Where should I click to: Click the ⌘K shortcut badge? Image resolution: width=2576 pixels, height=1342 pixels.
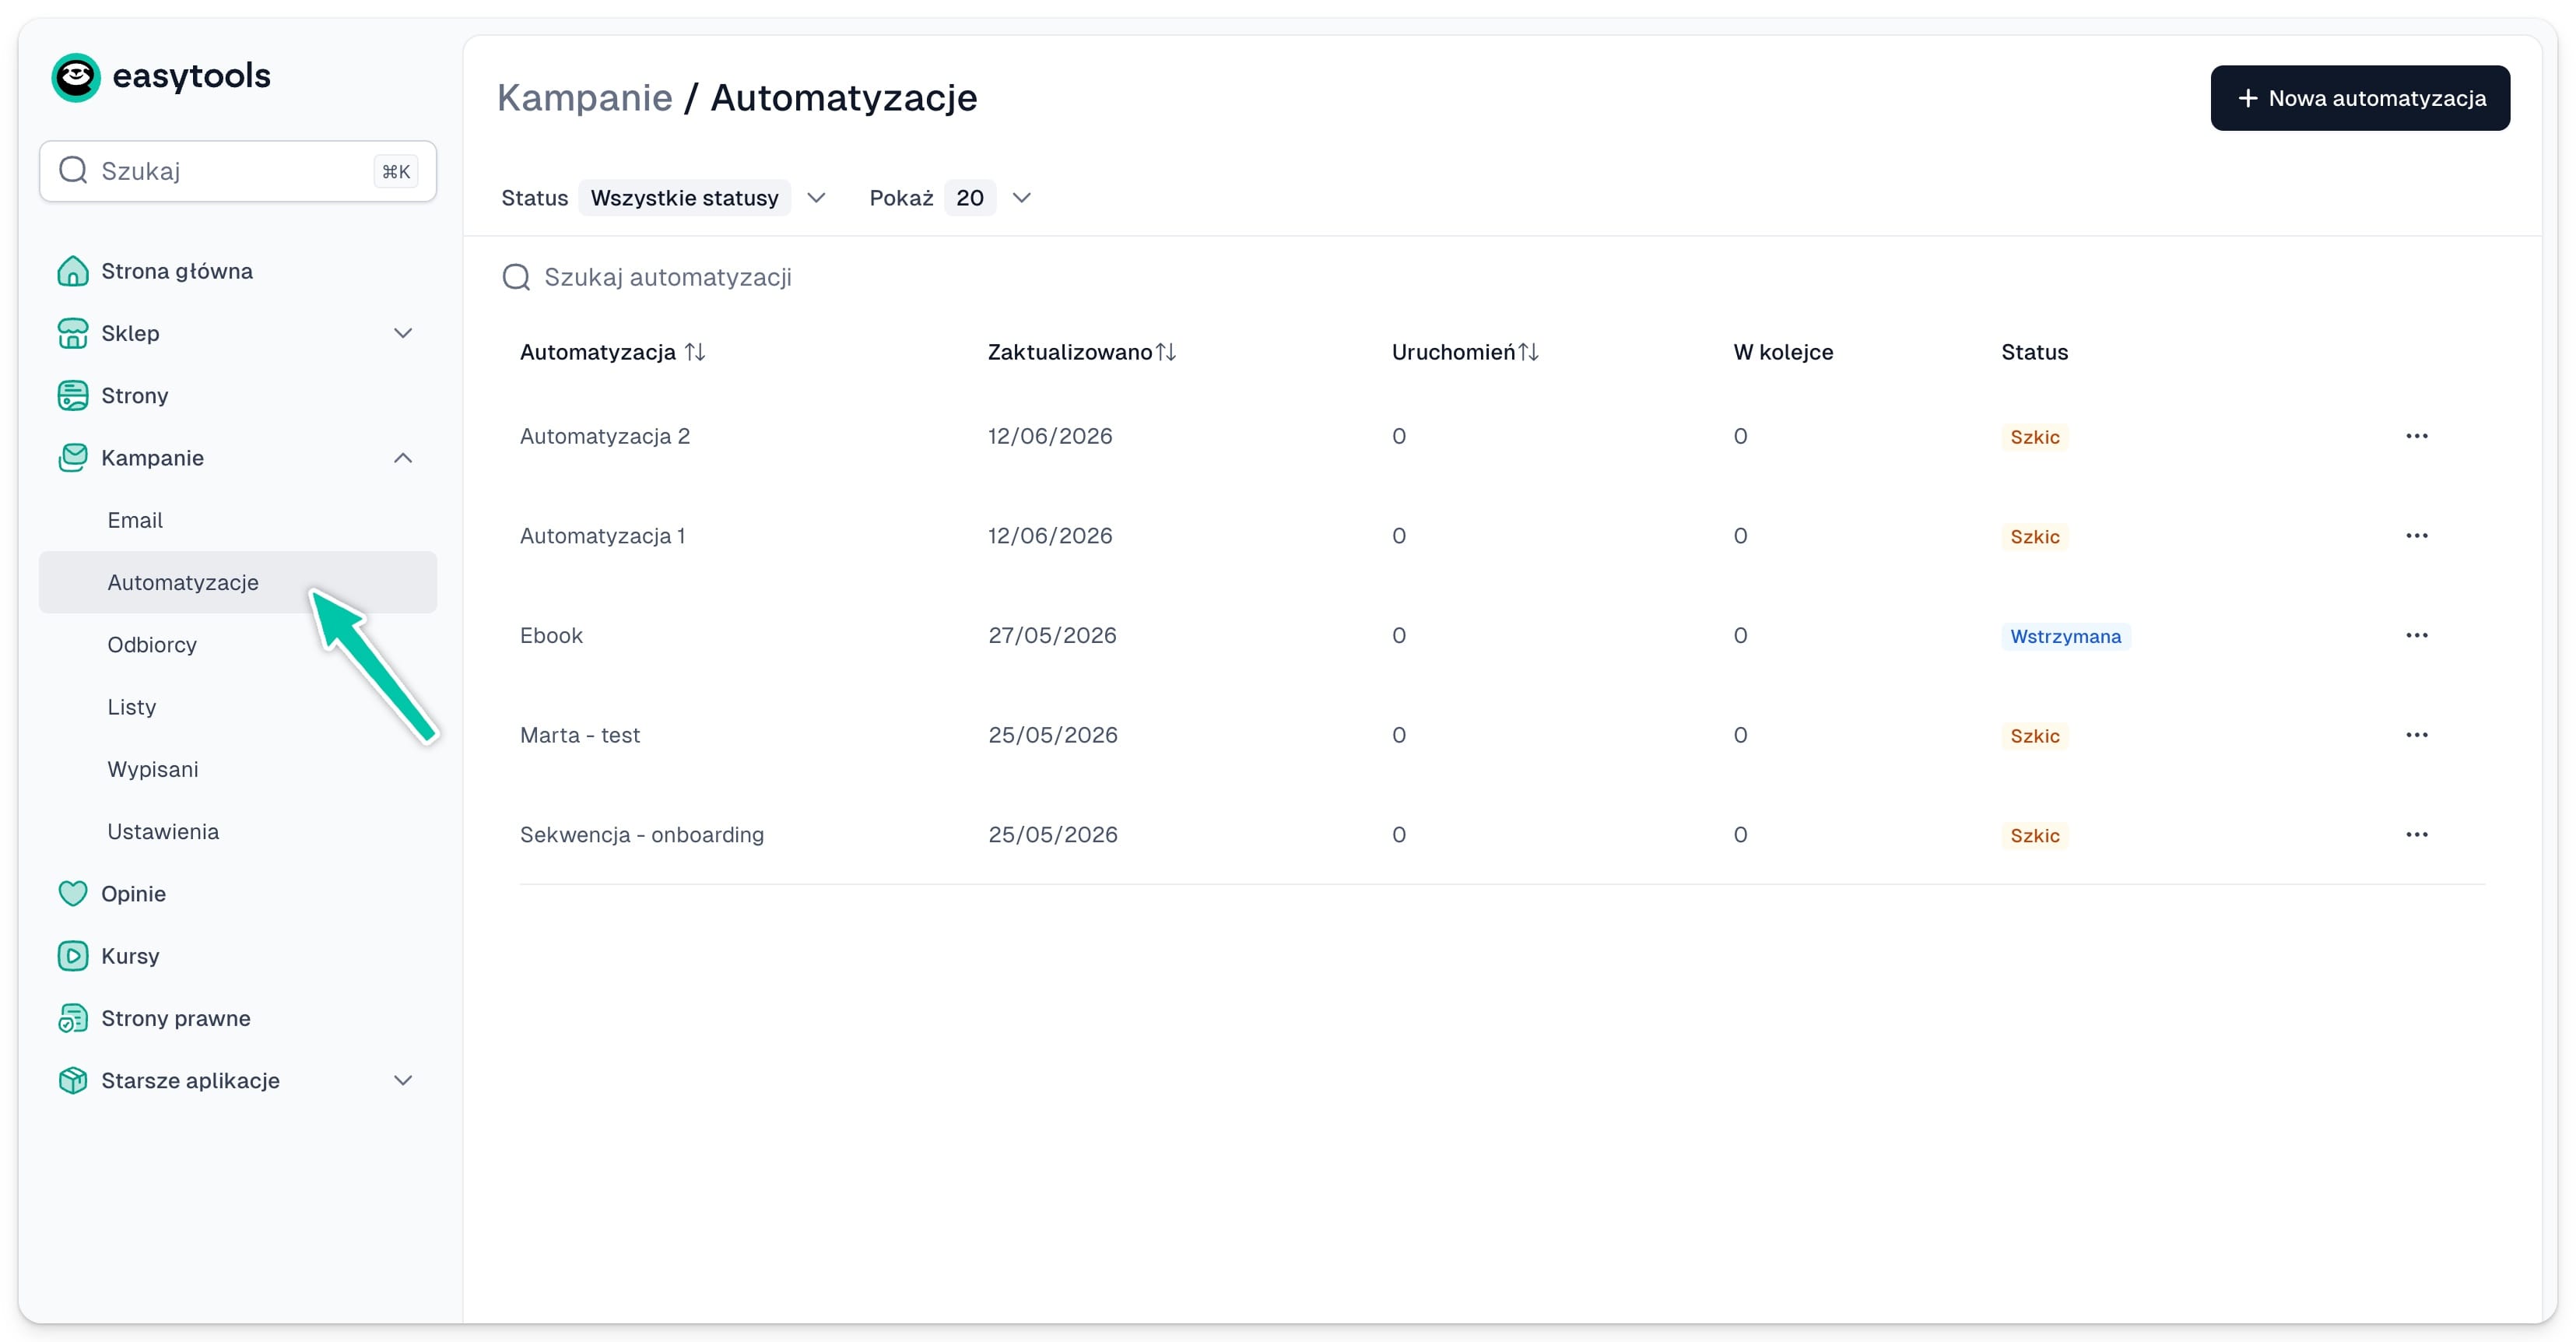tap(396, 171)
